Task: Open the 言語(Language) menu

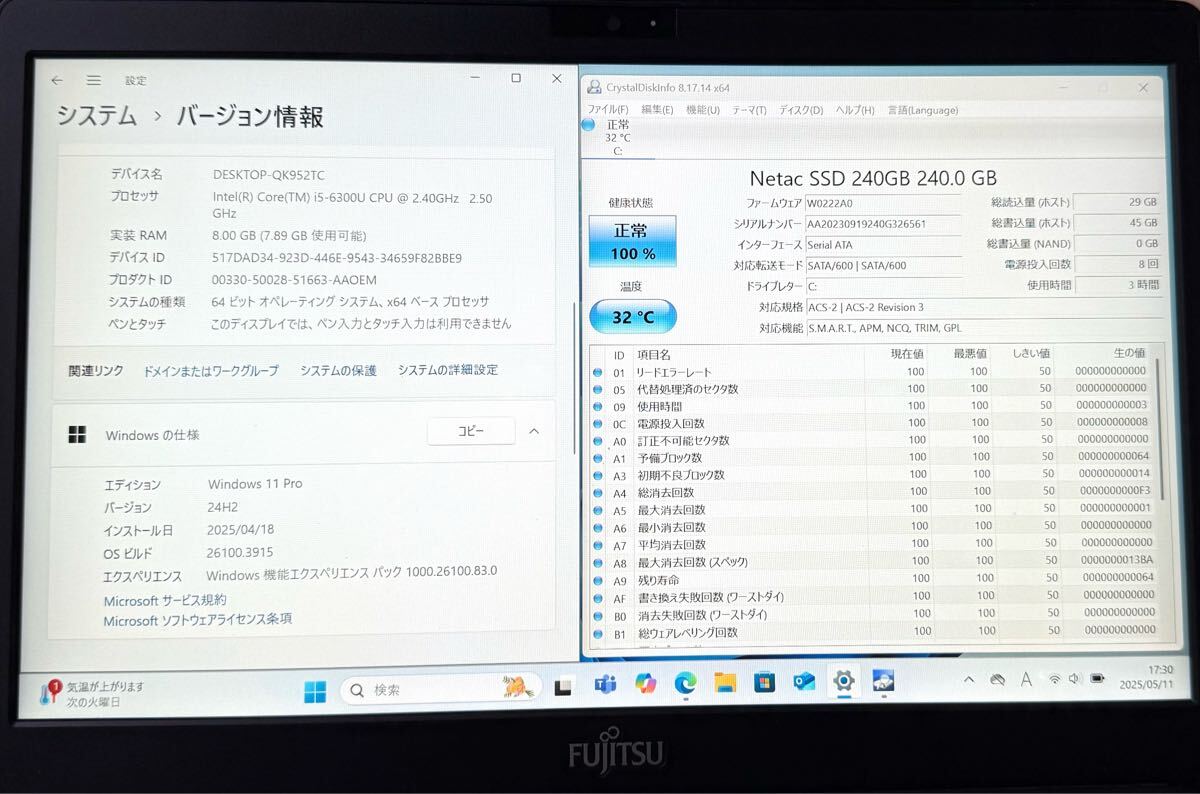Action: pos(923,110)
